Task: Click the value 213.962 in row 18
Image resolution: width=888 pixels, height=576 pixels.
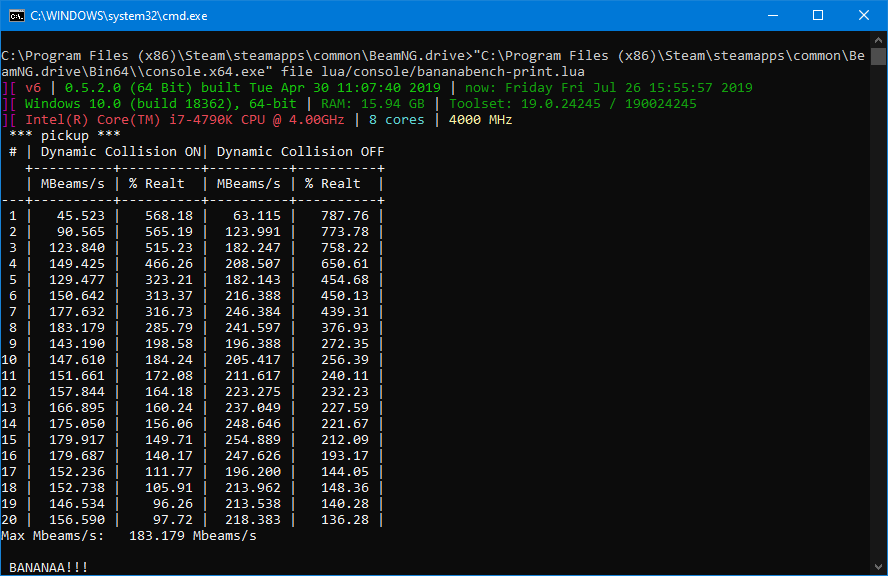Action: click(x=253, y=488)
